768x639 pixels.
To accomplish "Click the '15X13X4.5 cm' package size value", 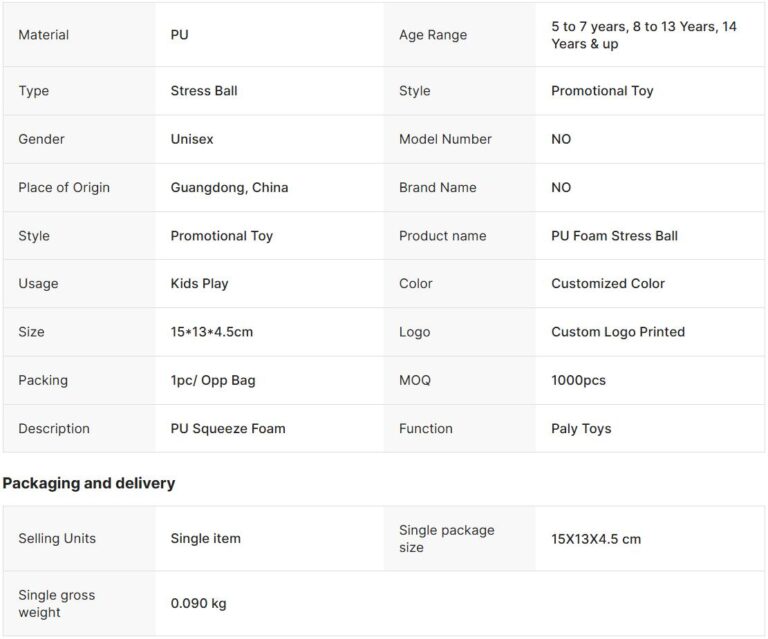I will 596,539.
